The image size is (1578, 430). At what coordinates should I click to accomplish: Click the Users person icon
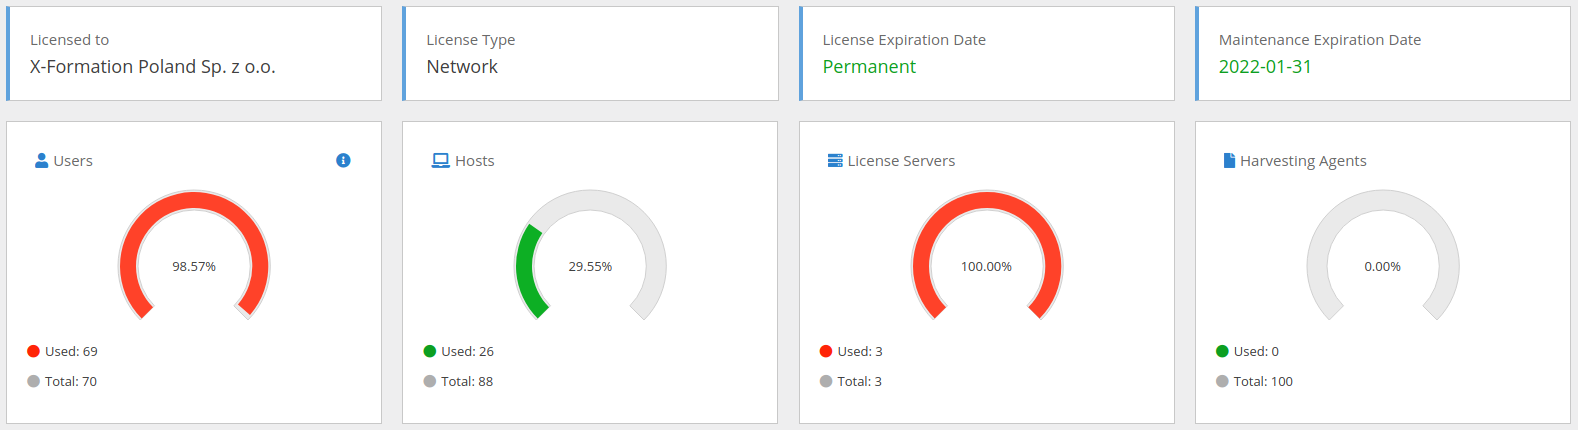pyautogui.click(x=41, y=160)
